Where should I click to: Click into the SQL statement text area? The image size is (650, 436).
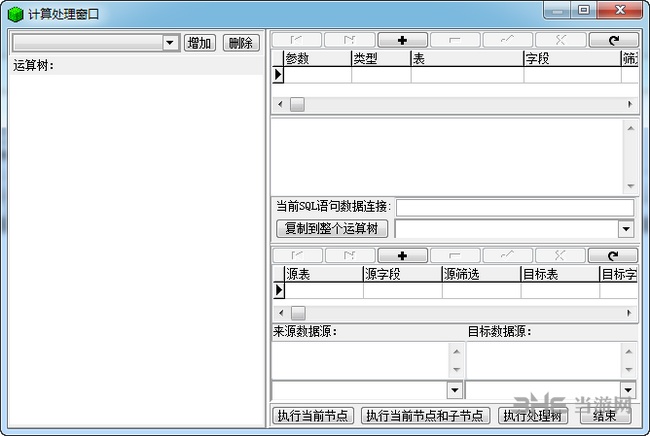pos(447,157)
